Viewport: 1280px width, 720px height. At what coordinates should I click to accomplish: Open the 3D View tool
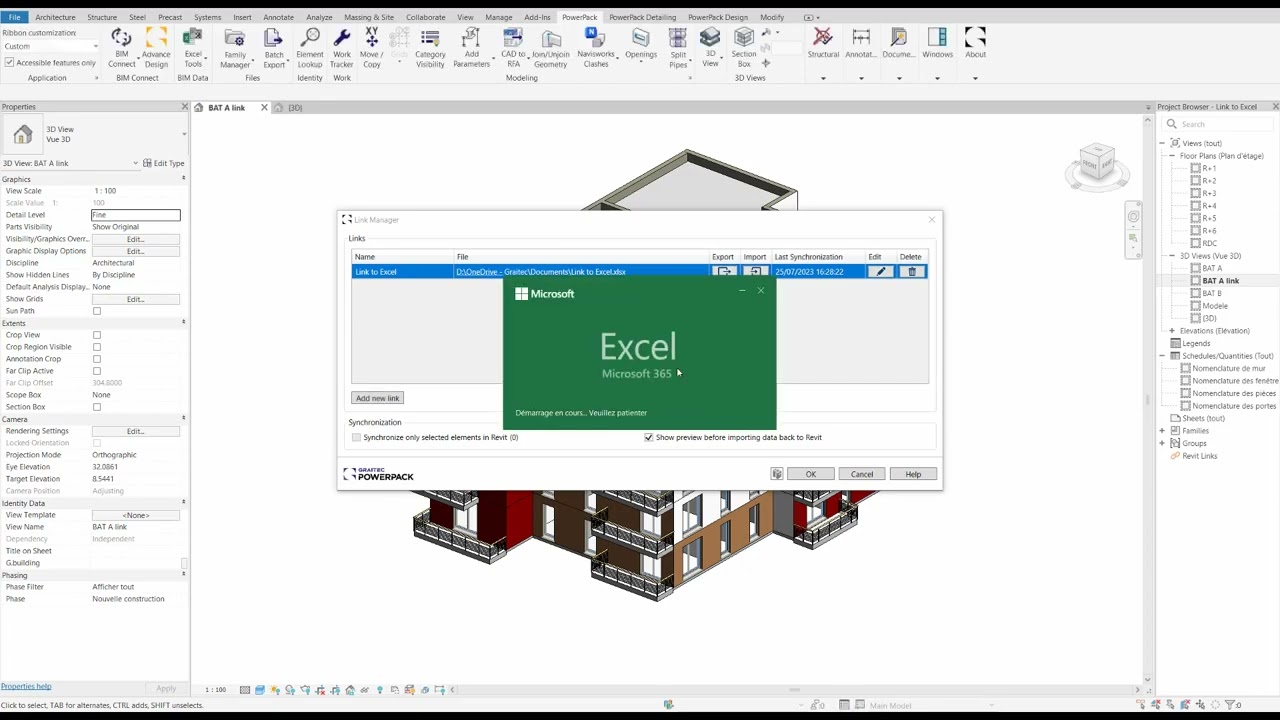coord(710,47)
